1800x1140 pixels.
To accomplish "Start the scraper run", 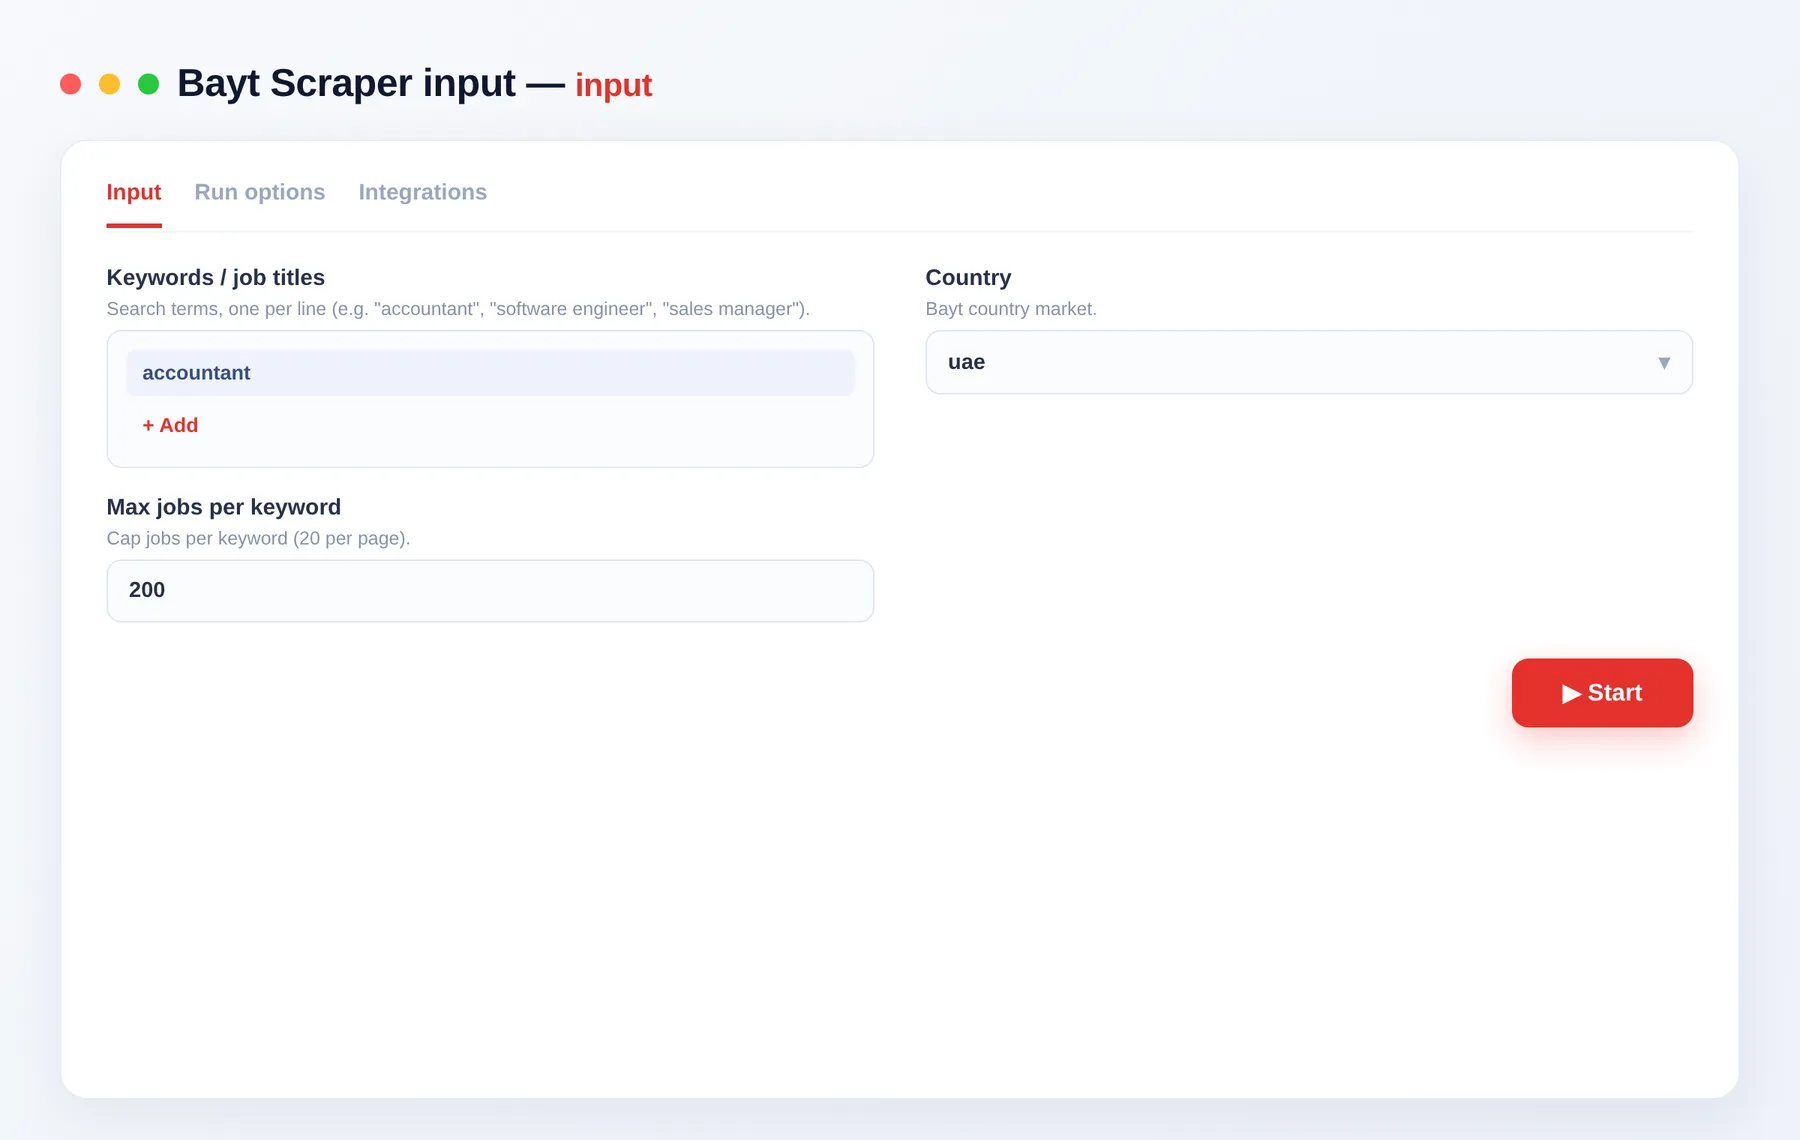I will (x=1602, y=693).
